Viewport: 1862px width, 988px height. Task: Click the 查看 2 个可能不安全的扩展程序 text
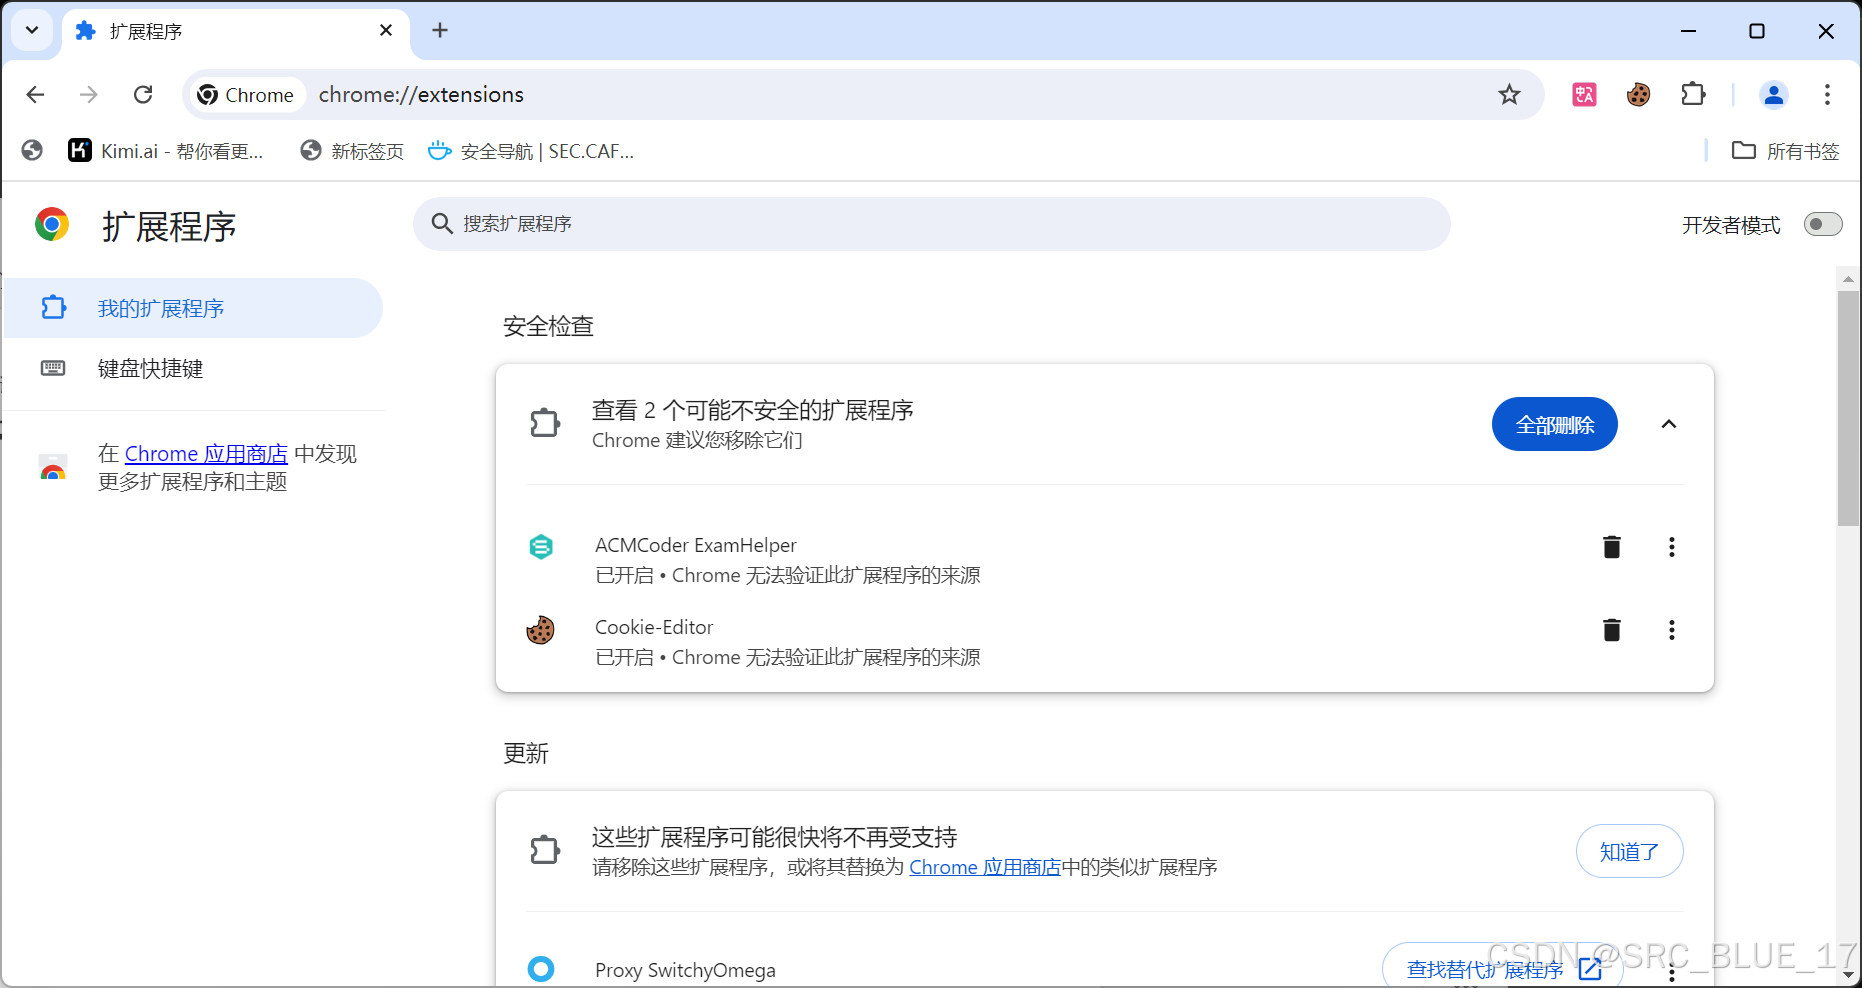753,410
